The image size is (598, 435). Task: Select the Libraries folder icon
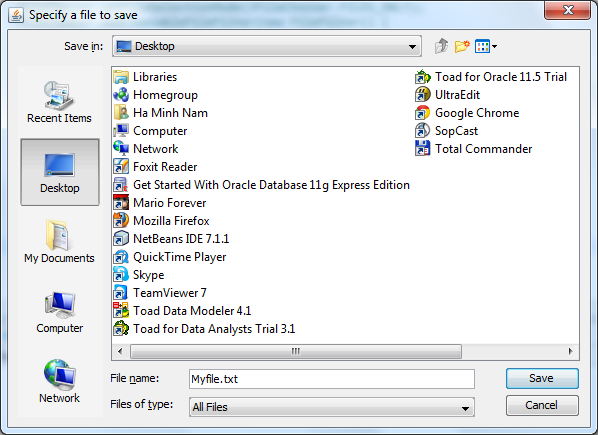click(121, 77)
